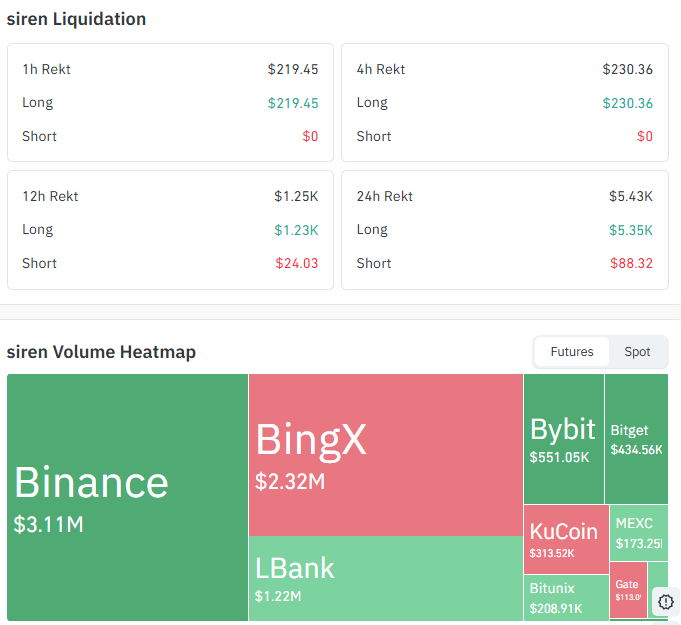Image resolution: width=681 pixels, height=625 pixels.
Task: Click the Short label in 12h Rekt card
Action: [40, 263]
